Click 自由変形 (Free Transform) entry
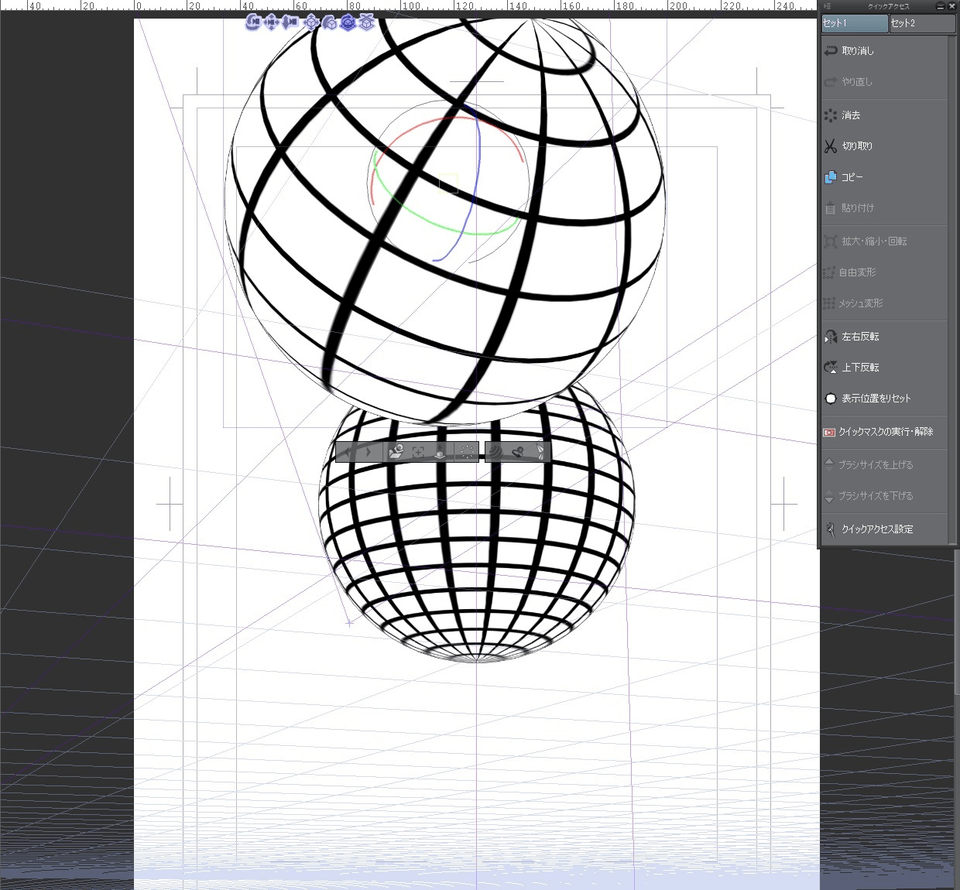Viewport: 960px width, 890px height. 885,272
